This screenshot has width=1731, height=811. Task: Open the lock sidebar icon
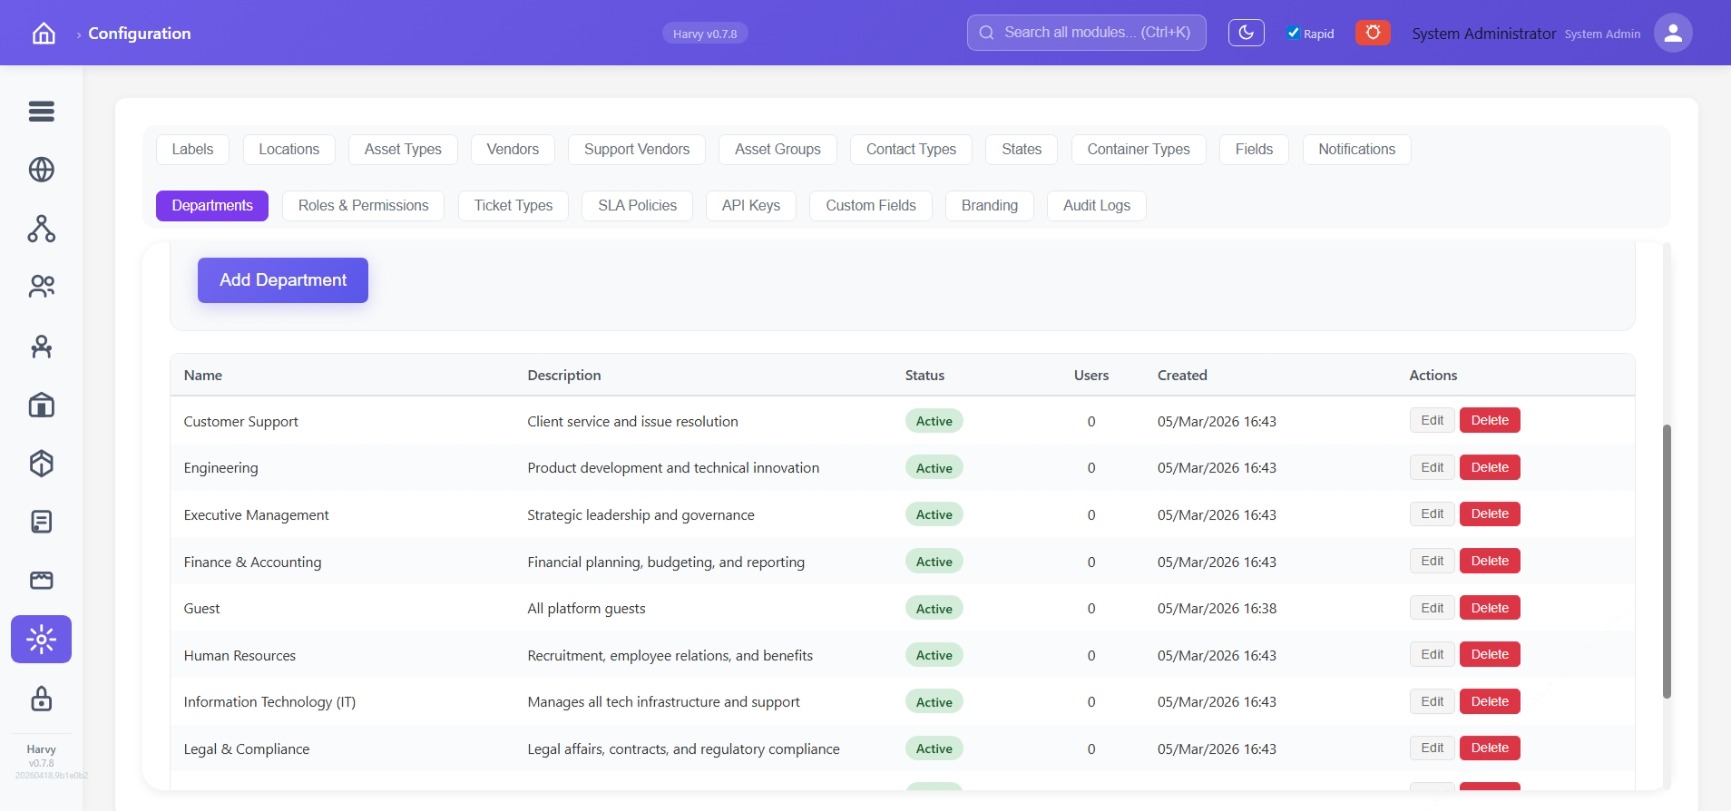(x=41, y=698)
